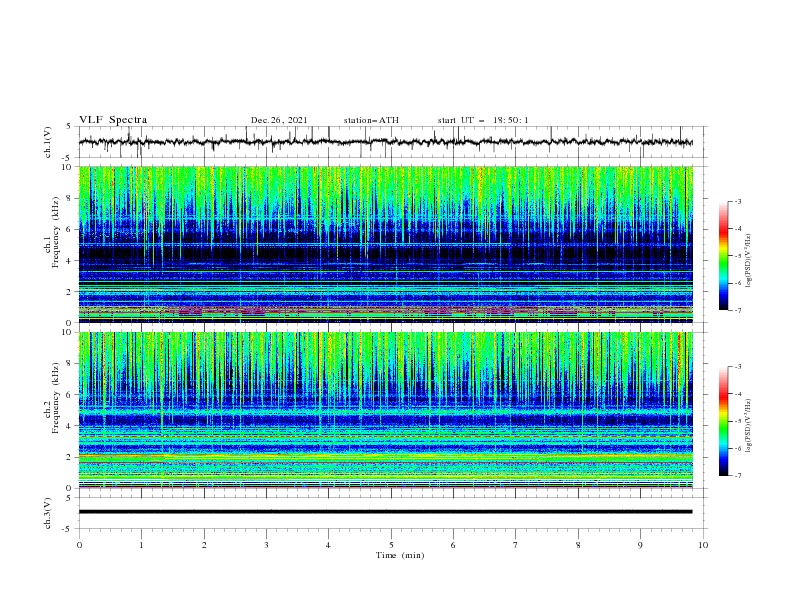
Task: Click the "Time (min)" axis label
Action: coord(400,555)
